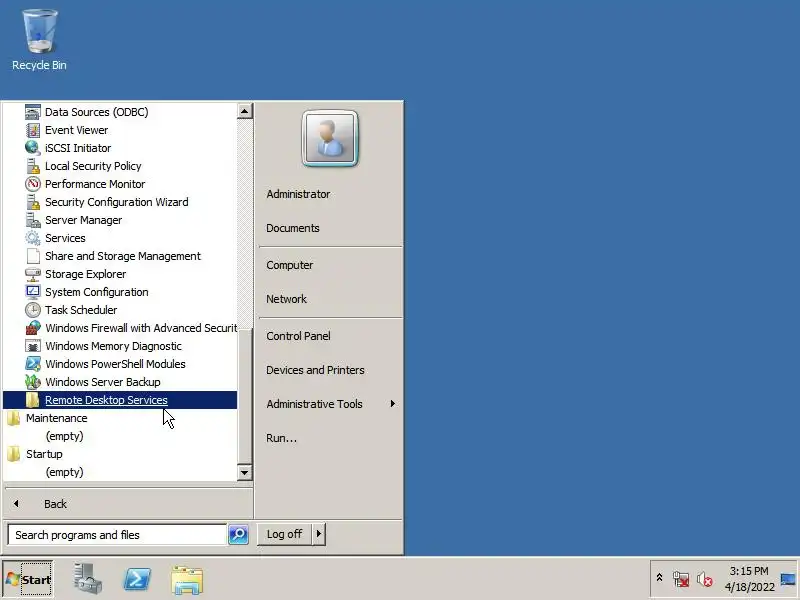Image resolution: width=800 pixels, height=600 pixels.
Task: Click the System Configuration icon
Action: [x=33, y=292]
